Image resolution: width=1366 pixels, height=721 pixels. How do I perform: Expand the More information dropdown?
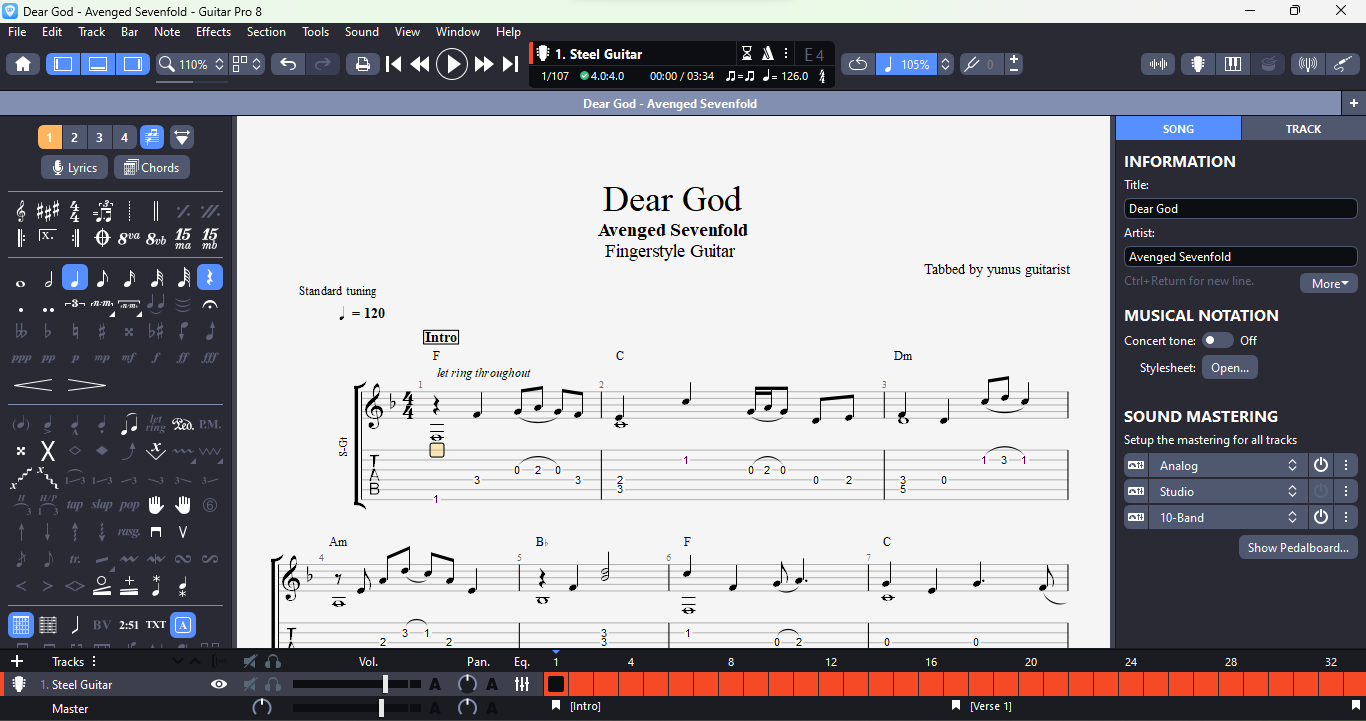[x=1328, y=283]
